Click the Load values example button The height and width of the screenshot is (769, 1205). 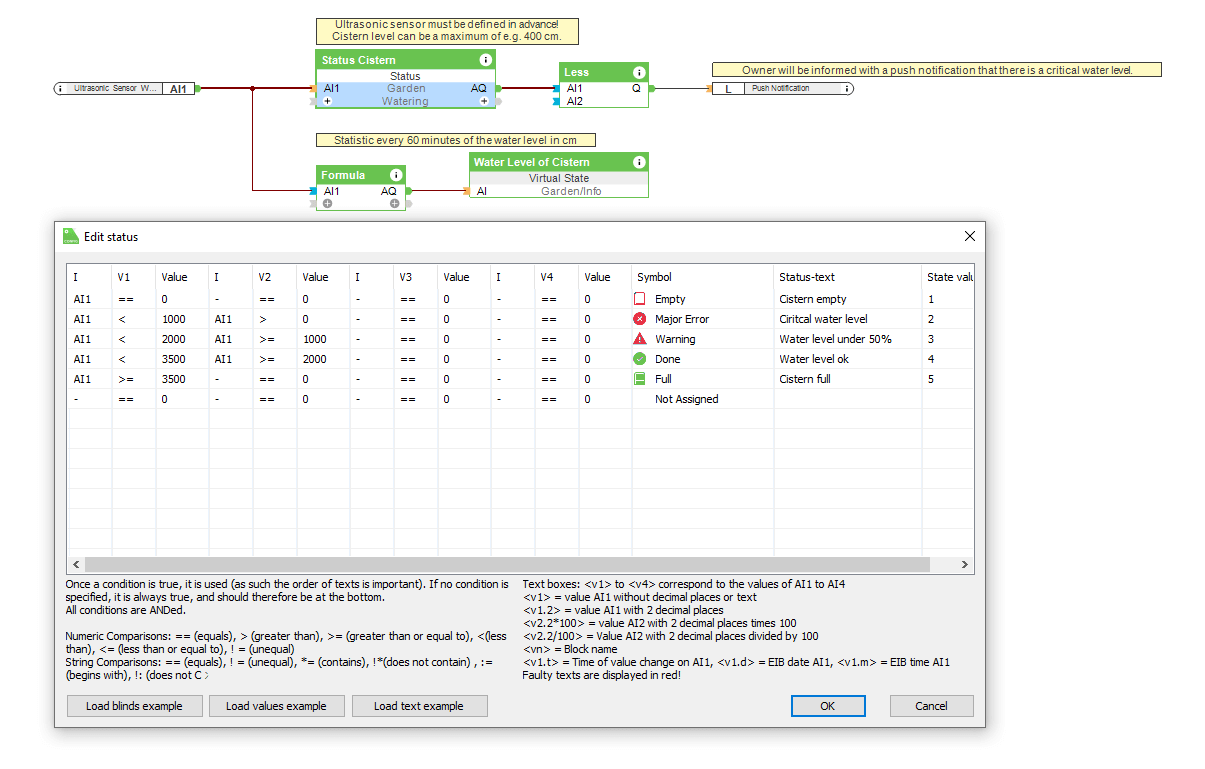click(x=276, y=706)
